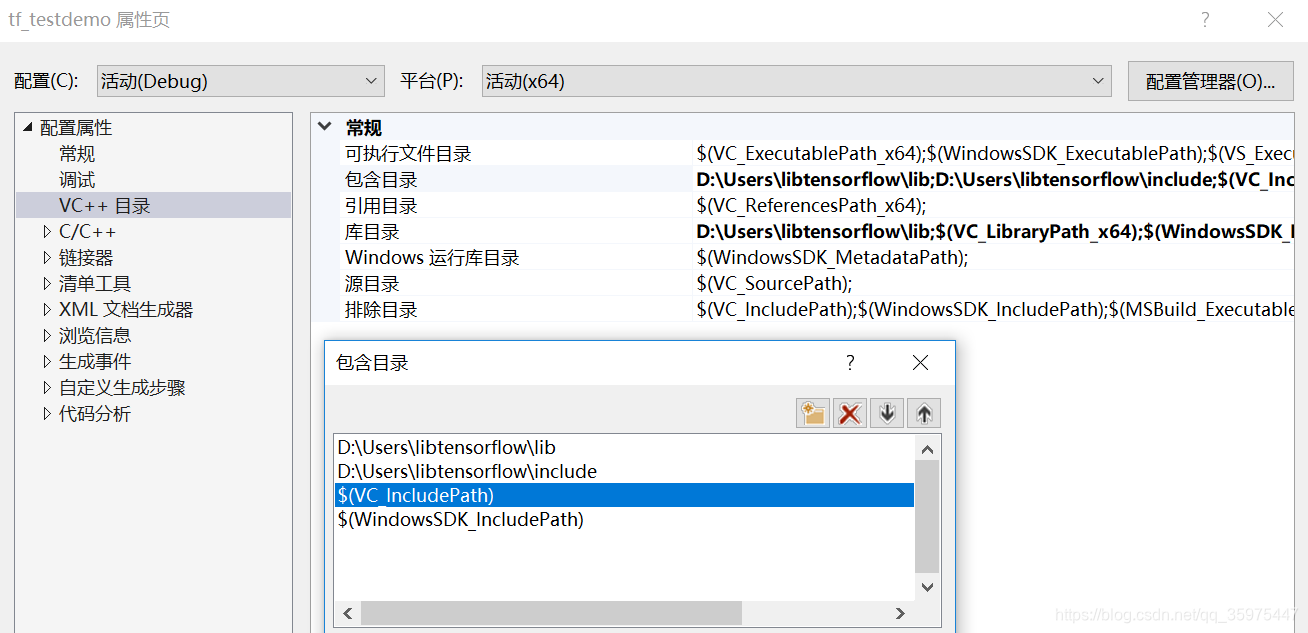The height and width of the screenshot is (633, 1308).
Task: Move $(VC_IncludePath) down with arrow icon
Action: coord(886,412)
